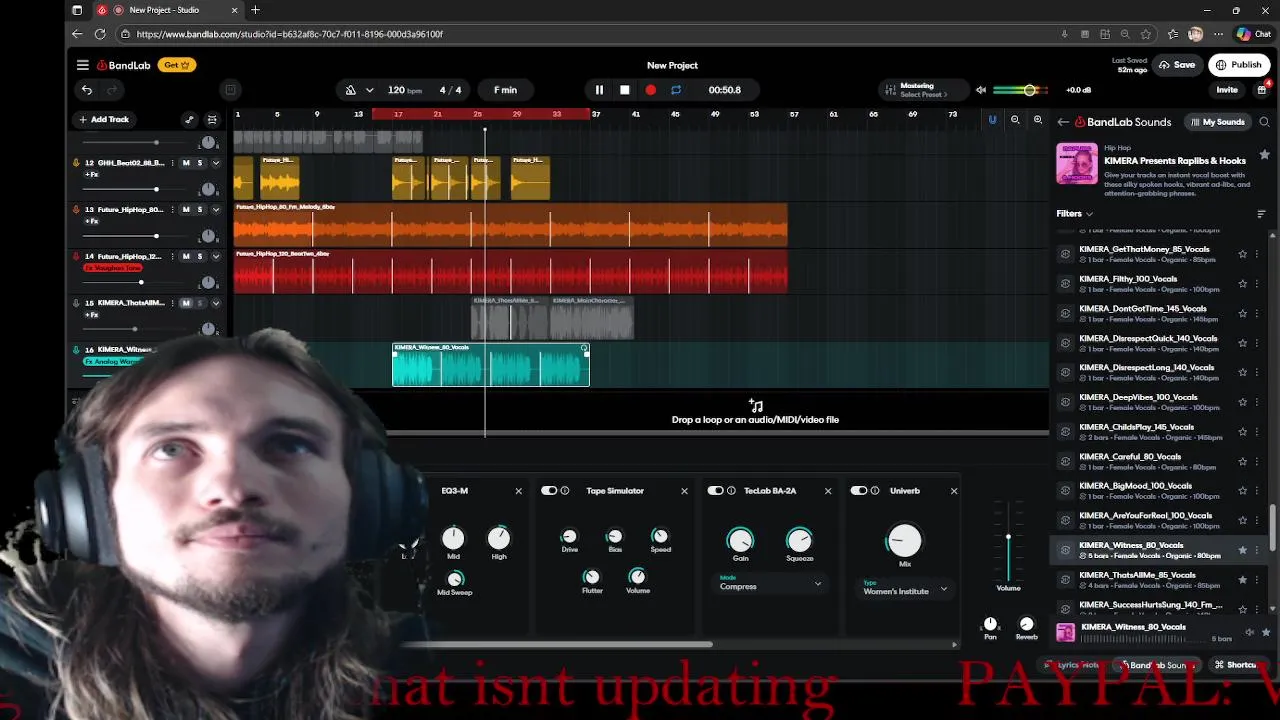Open more options for KIMERA_Filthy_100_Vocals
Screen dimensions: 1280x720
pos(1257,284)
